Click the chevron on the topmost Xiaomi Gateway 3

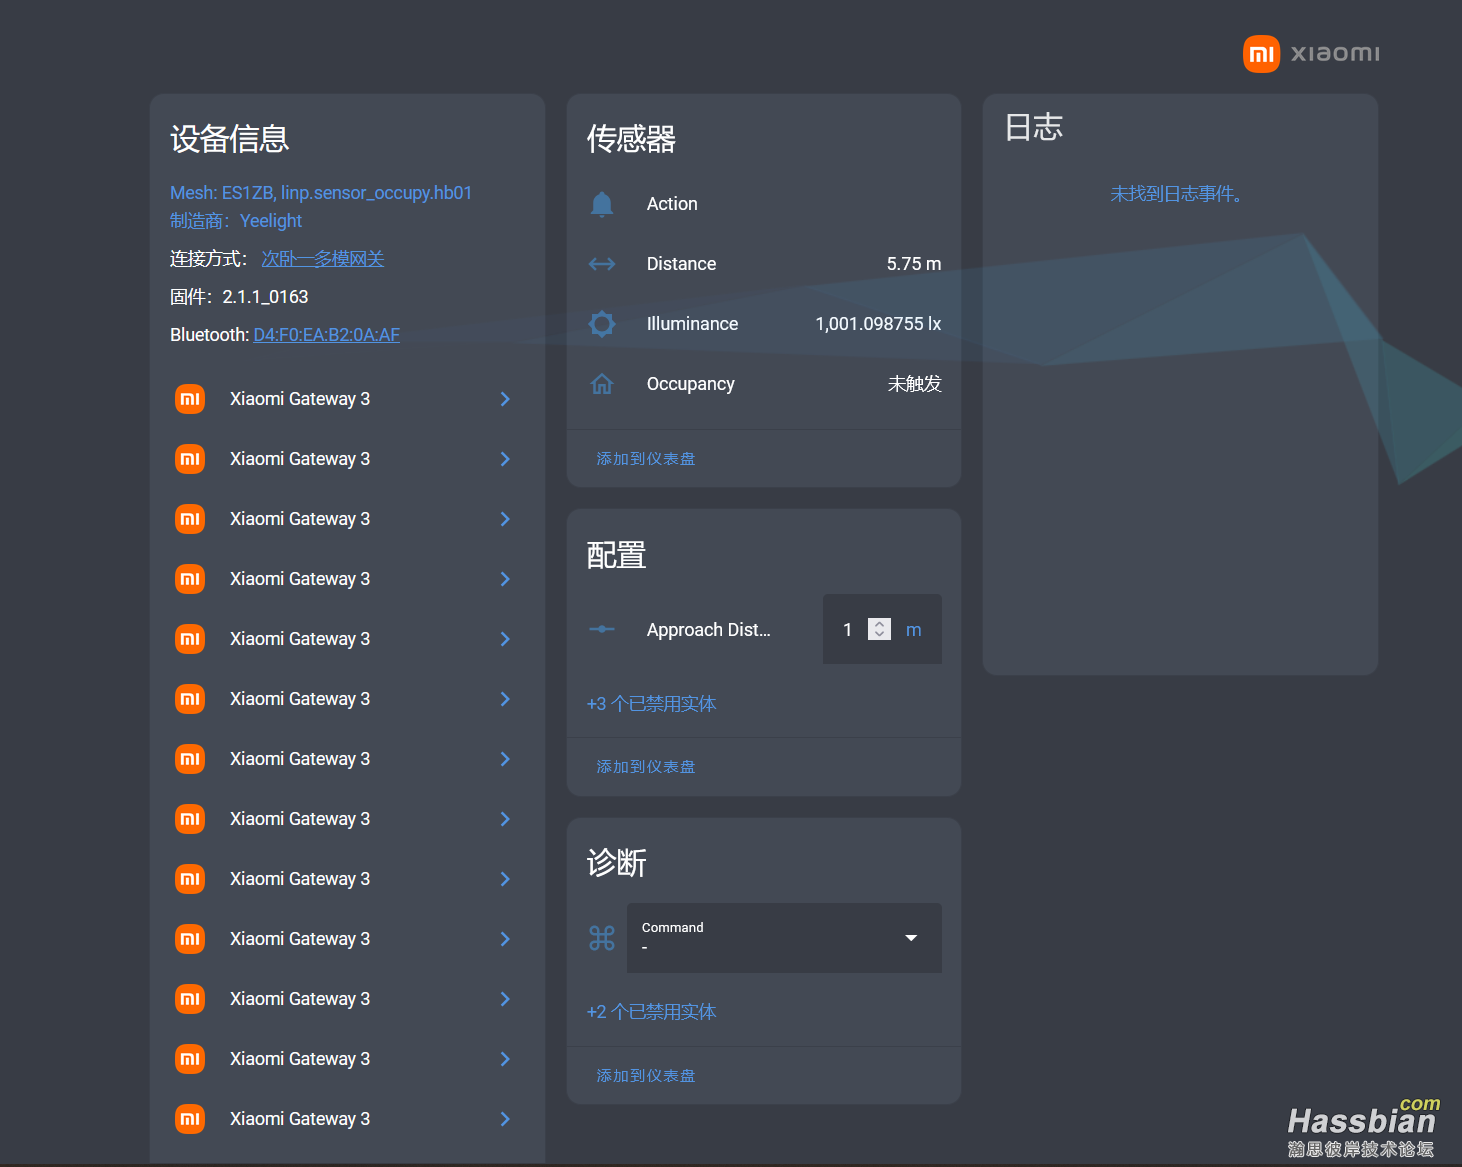click(505, 399)
